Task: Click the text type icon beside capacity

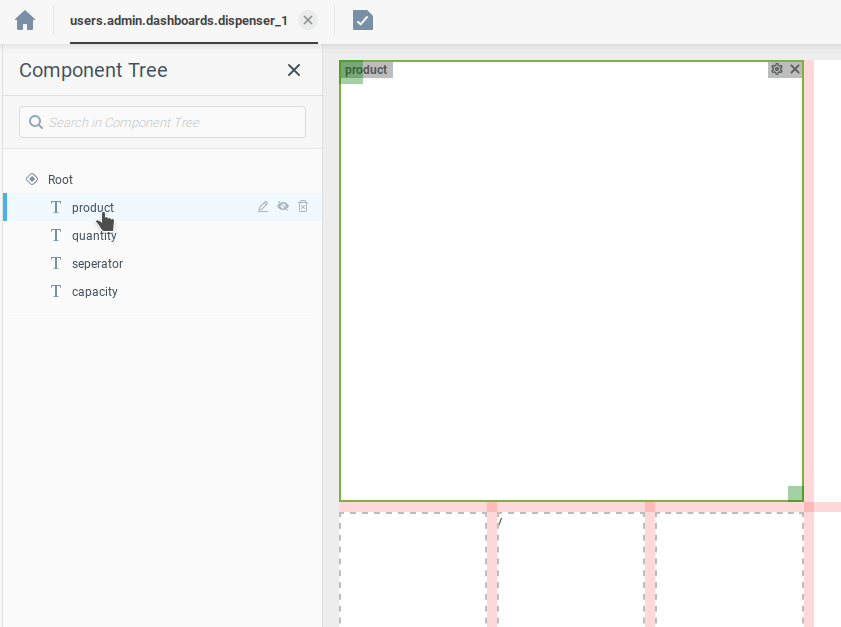Action: tap(56, 292)
